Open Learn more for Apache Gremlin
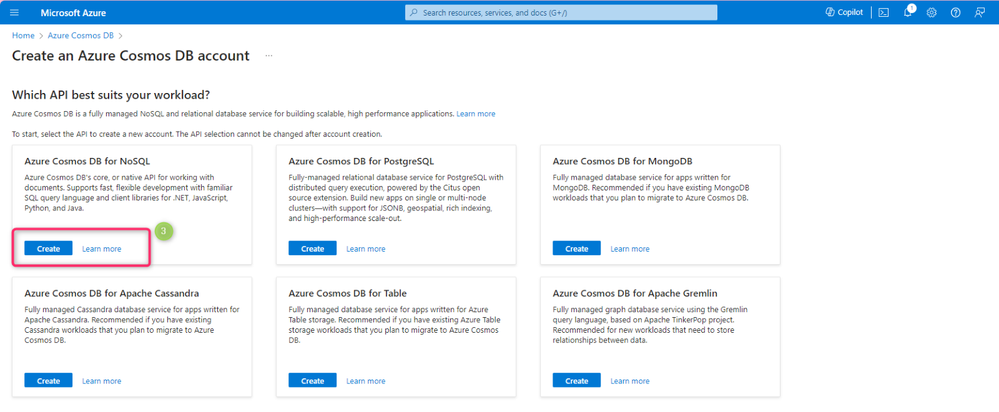This screenshot has height=412, width=999. click(630, 381)
